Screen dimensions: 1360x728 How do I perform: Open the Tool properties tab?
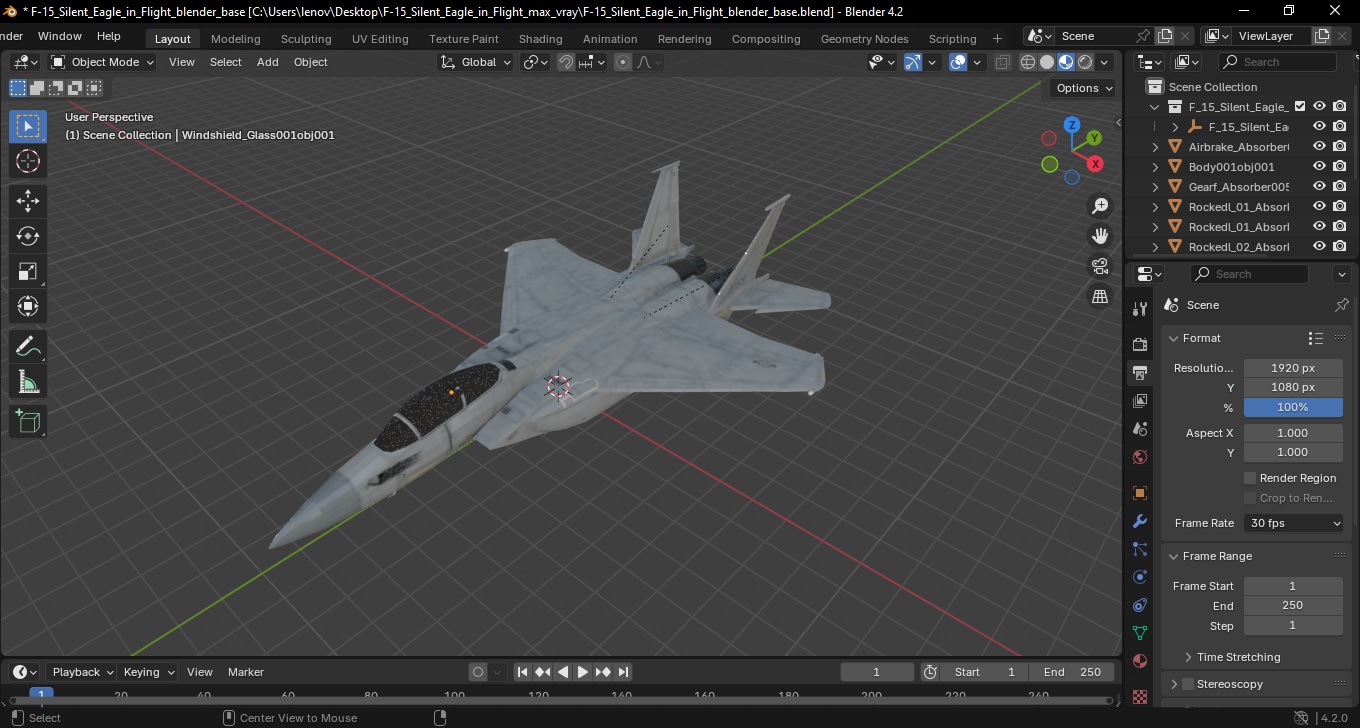pos(1140,308)
